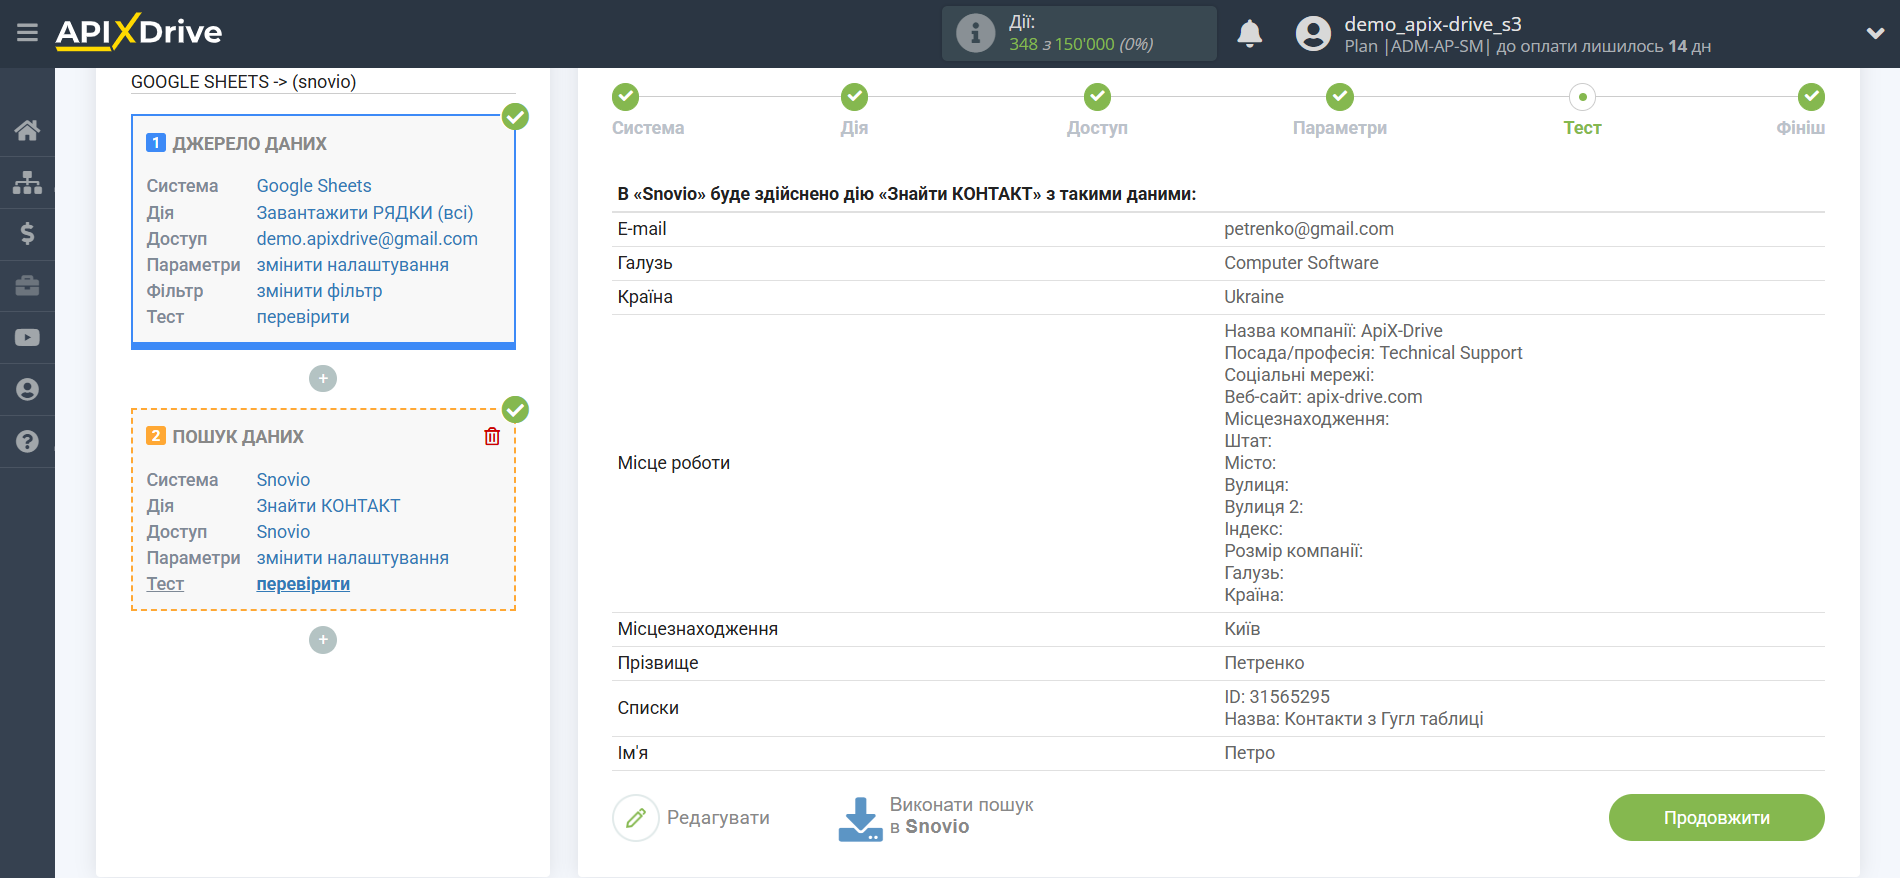1900x878 pixels.
Task: Click the green 'Продовжити' button
Action: click(x=1716, y=818)
